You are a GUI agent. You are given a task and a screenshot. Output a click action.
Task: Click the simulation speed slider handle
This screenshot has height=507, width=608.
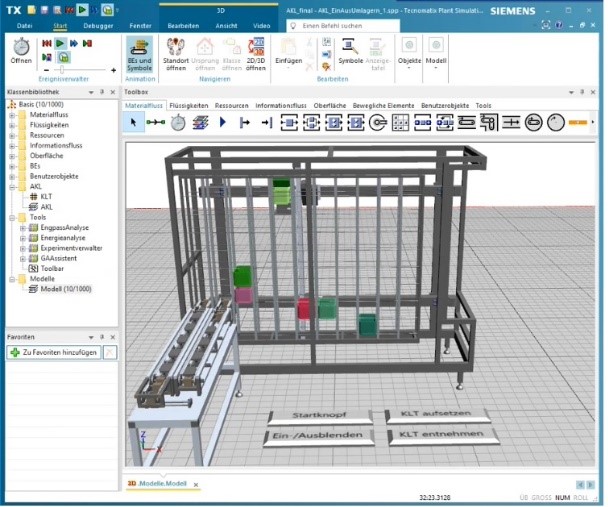61,70
